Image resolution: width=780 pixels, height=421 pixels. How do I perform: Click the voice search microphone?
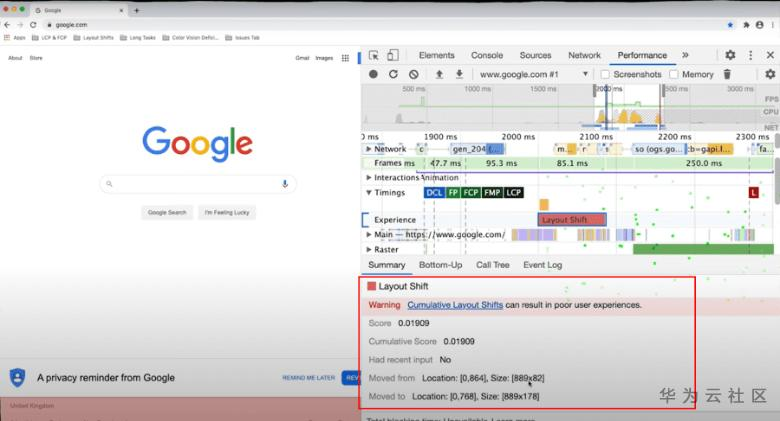click(285, 184)
